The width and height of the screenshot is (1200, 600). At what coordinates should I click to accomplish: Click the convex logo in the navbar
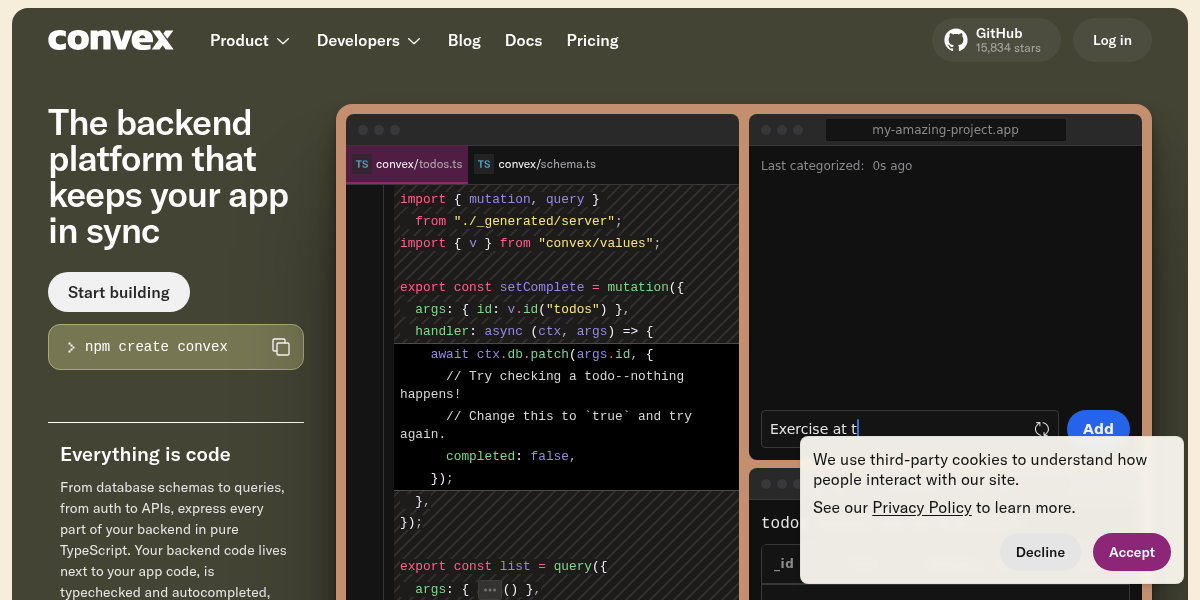[x=110, y=40]
